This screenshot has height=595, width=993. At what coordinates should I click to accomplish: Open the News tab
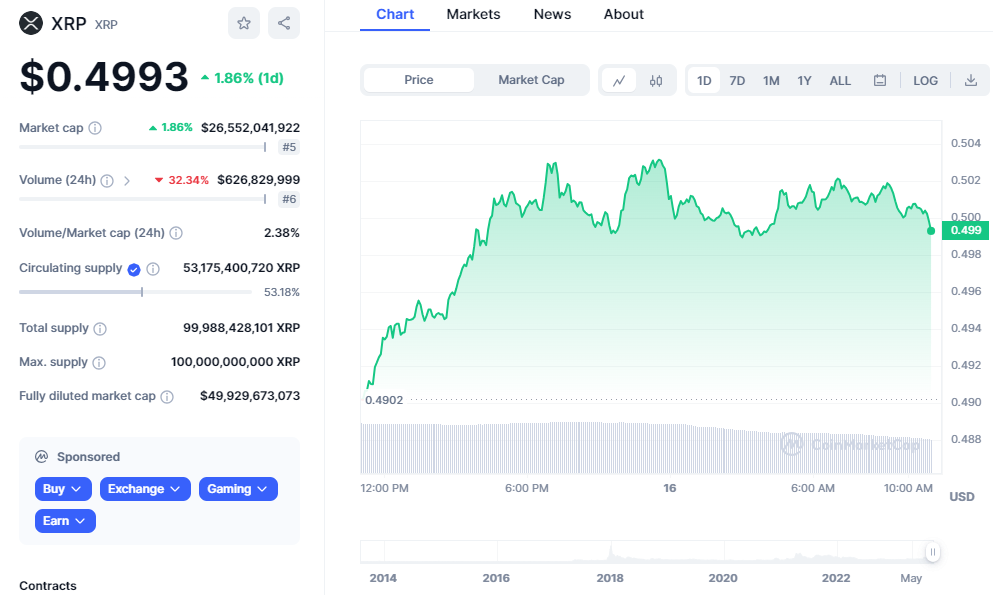[552, 15]
